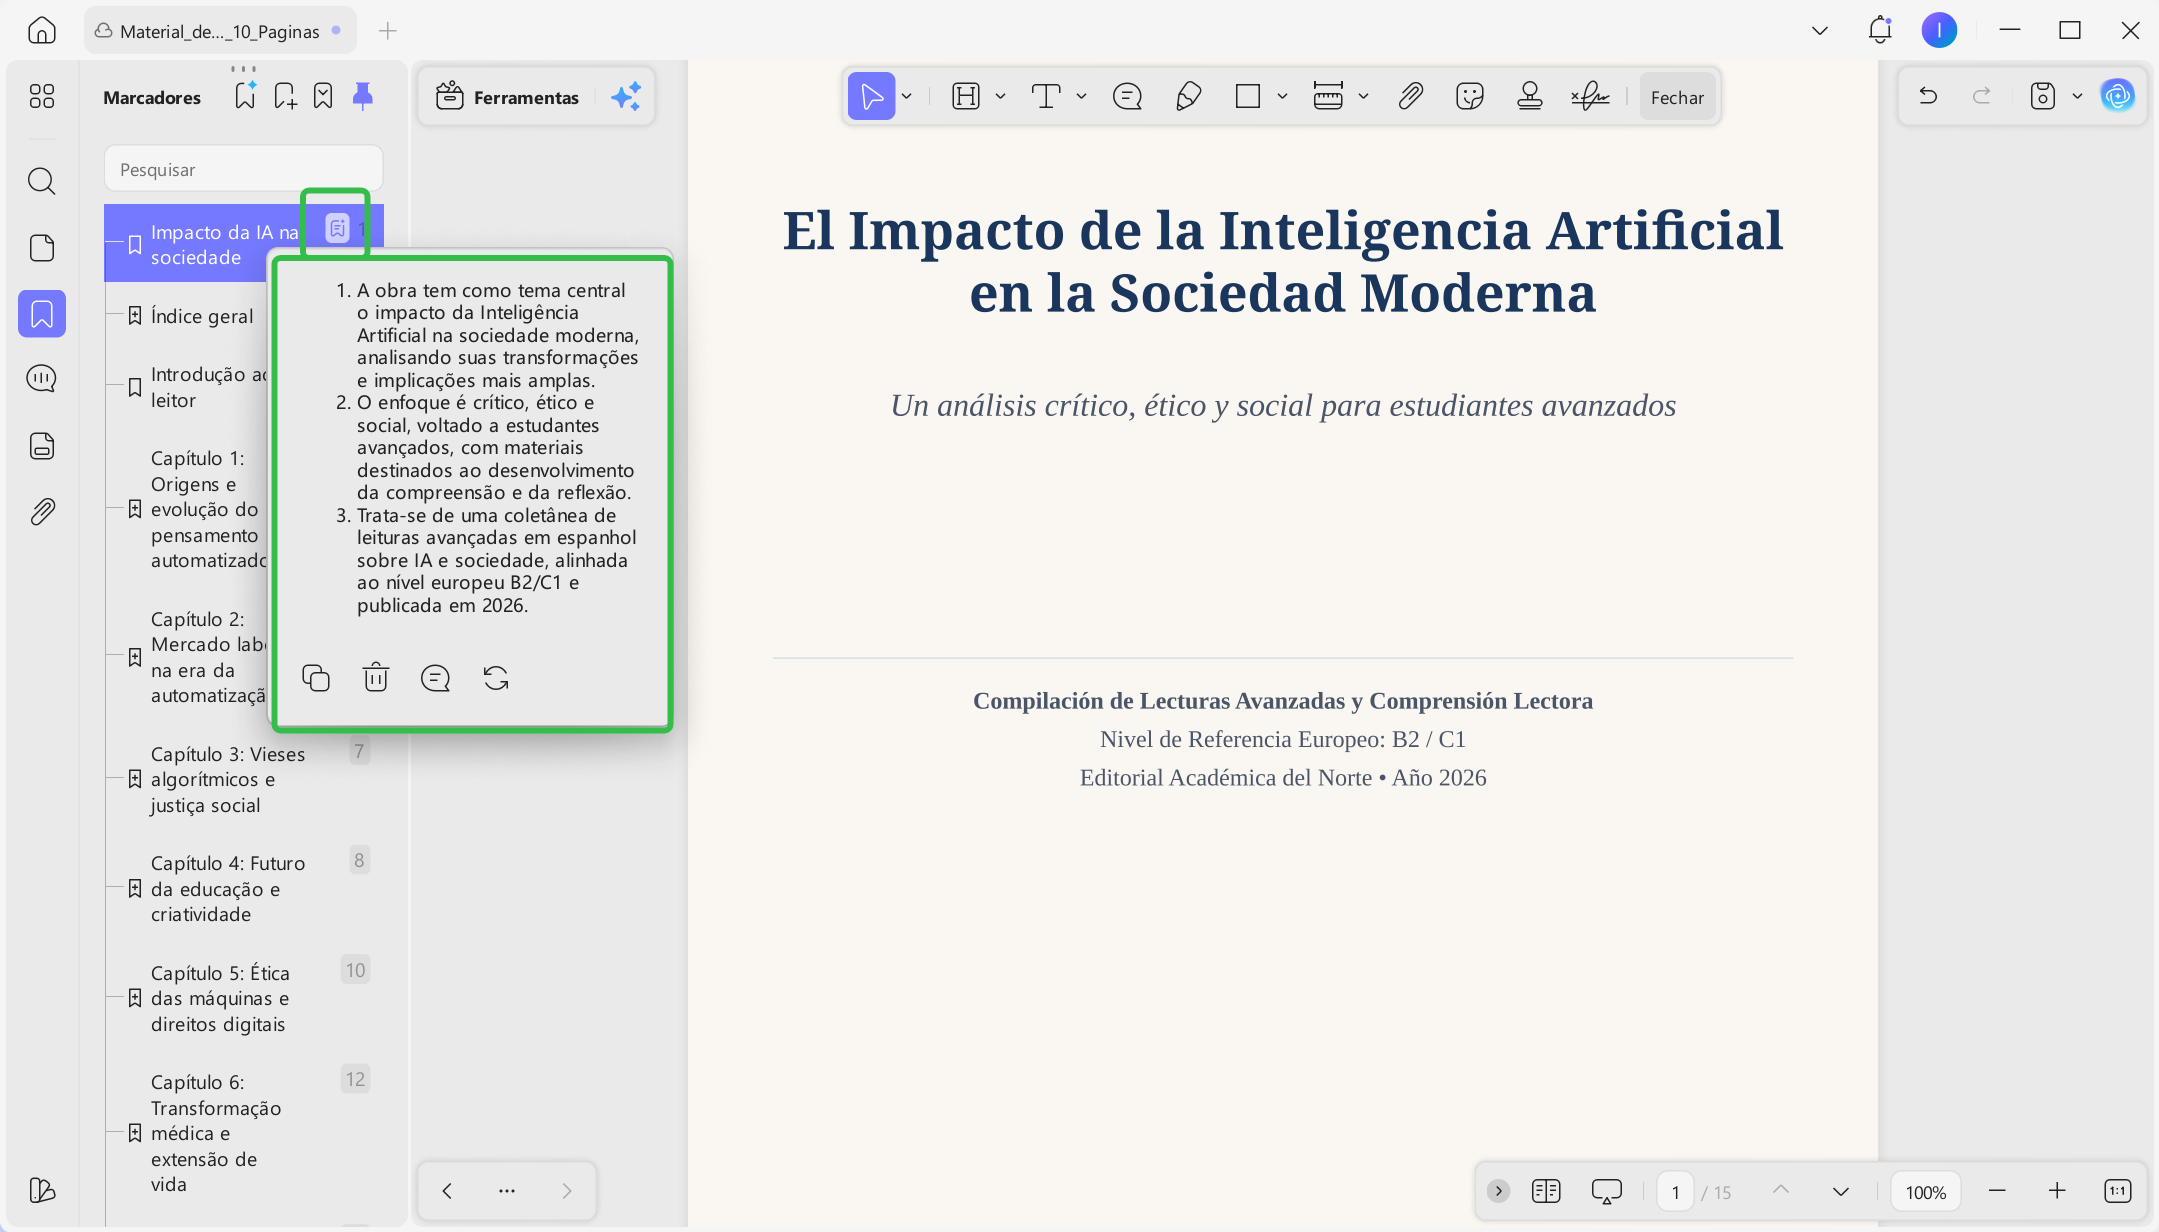The height and width of the screenshot is (1232, 2159).
Task: Open the Ferramentas tools menu
Action: pos(507,97)
